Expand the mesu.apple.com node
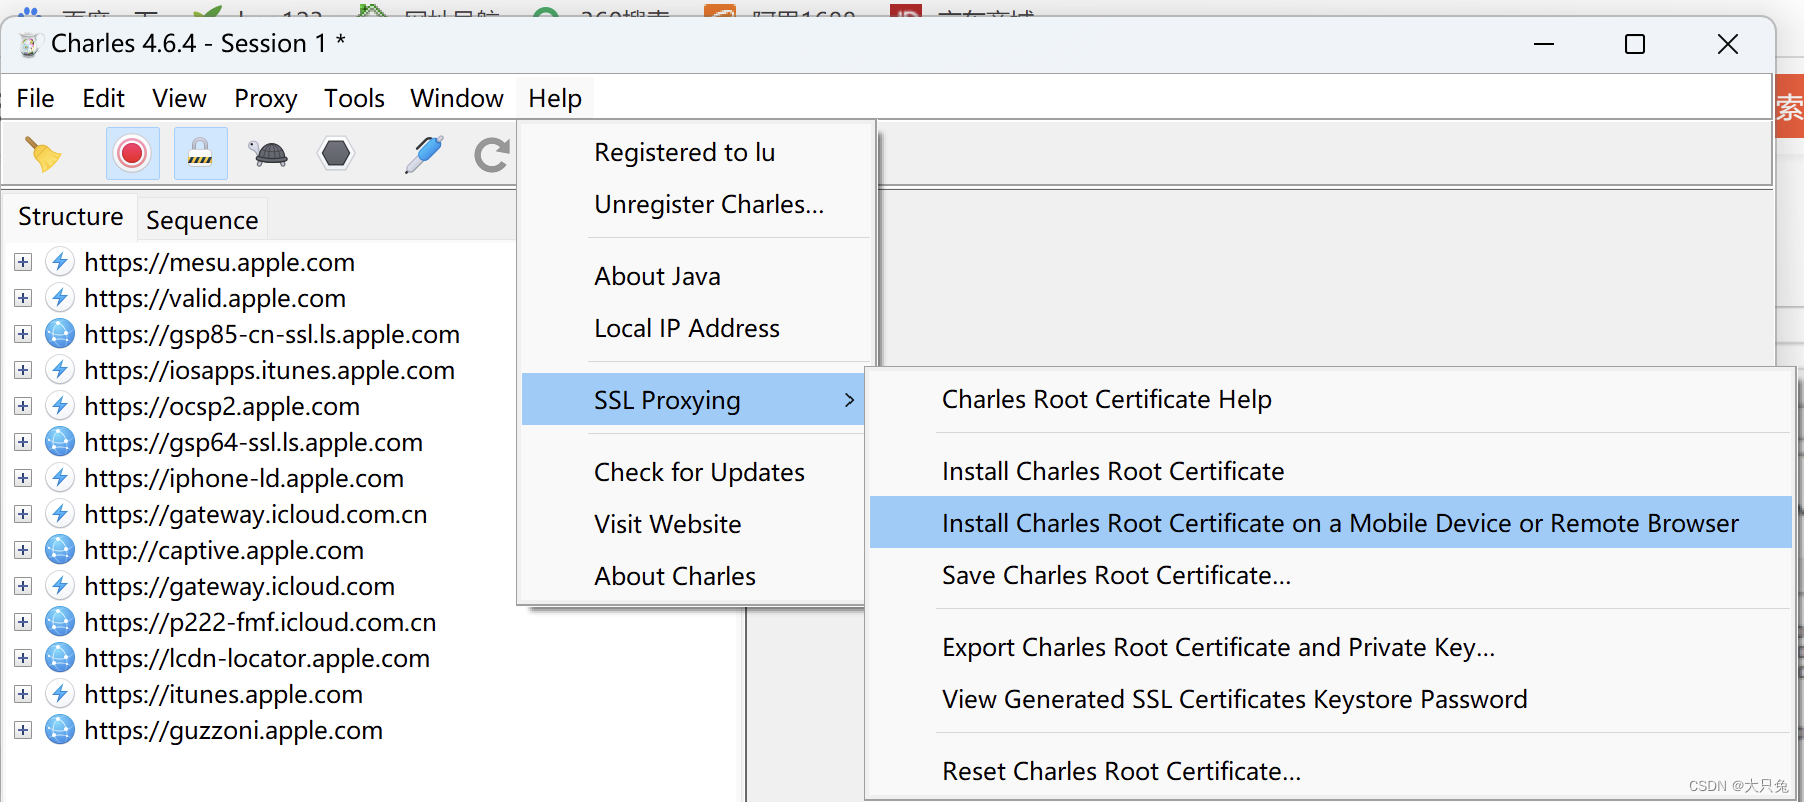This screenshot has width=1804, height=802. [23, 262]
